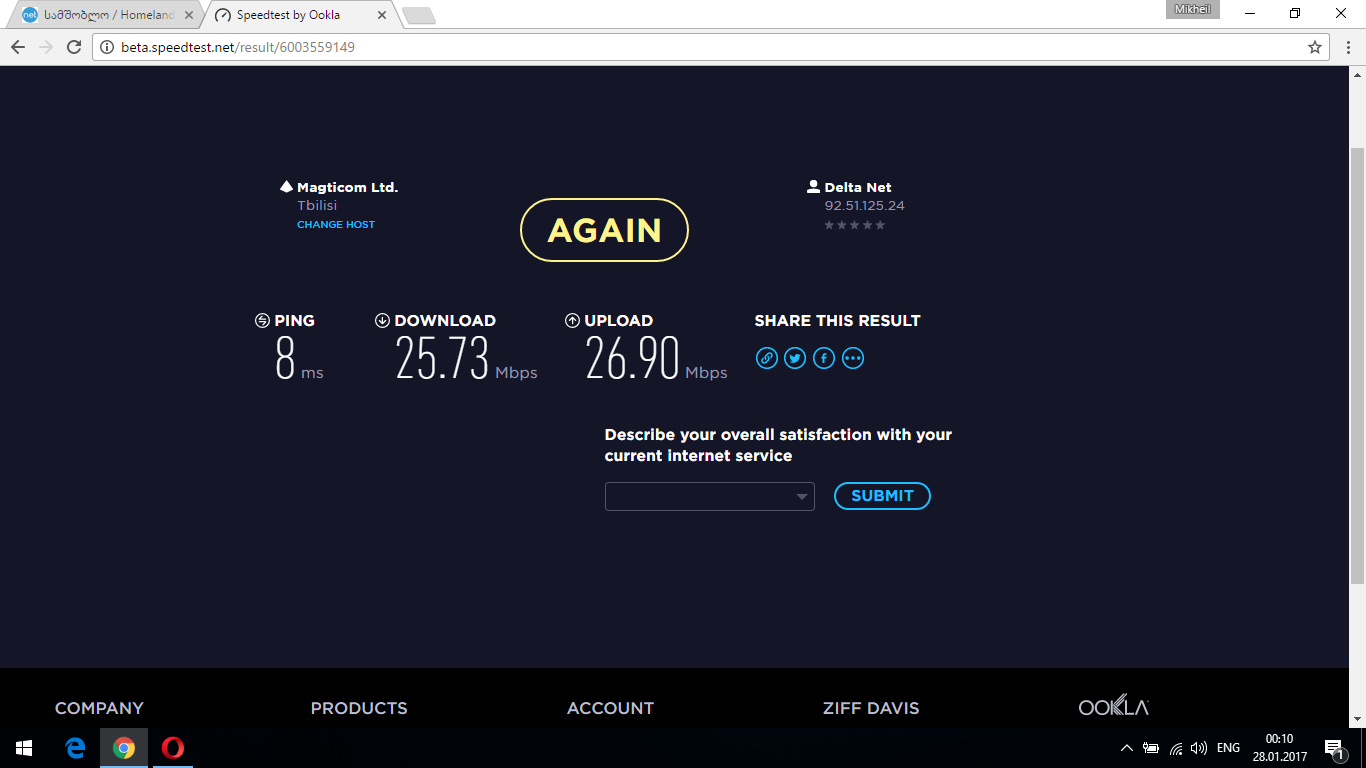
Task: Open a new tab
Action: 418,16
